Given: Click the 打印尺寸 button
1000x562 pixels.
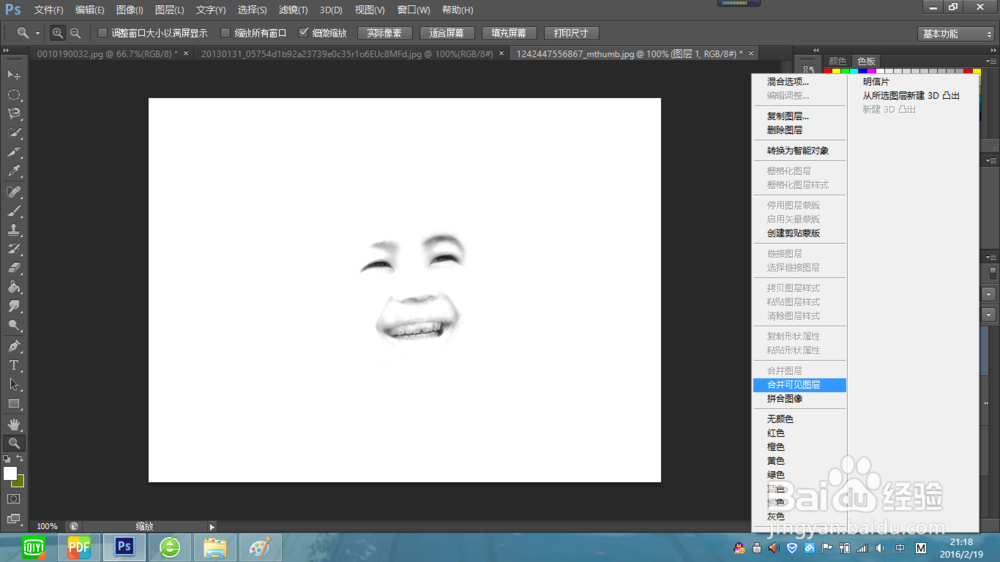Looking at the screenshot, I should pyautogui.click(x=571, y=33).
